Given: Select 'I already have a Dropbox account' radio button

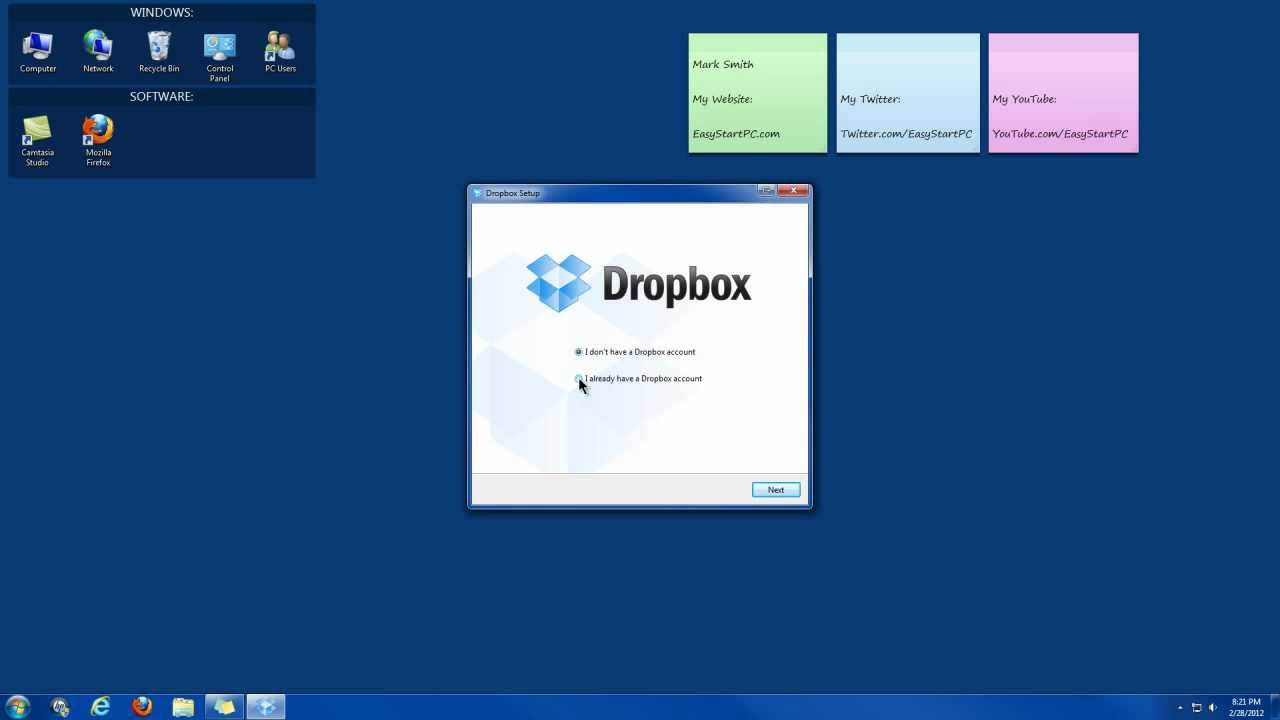Looking at the screenshot, I should coord(578,379).
